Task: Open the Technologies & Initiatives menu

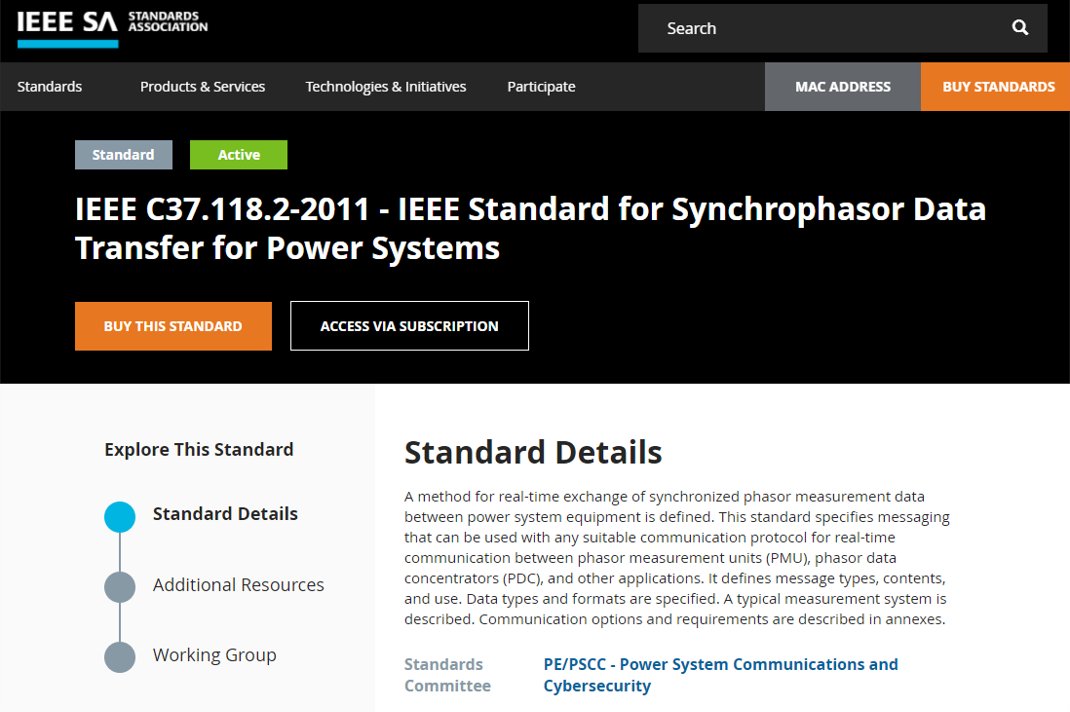Action: (386, 87)
